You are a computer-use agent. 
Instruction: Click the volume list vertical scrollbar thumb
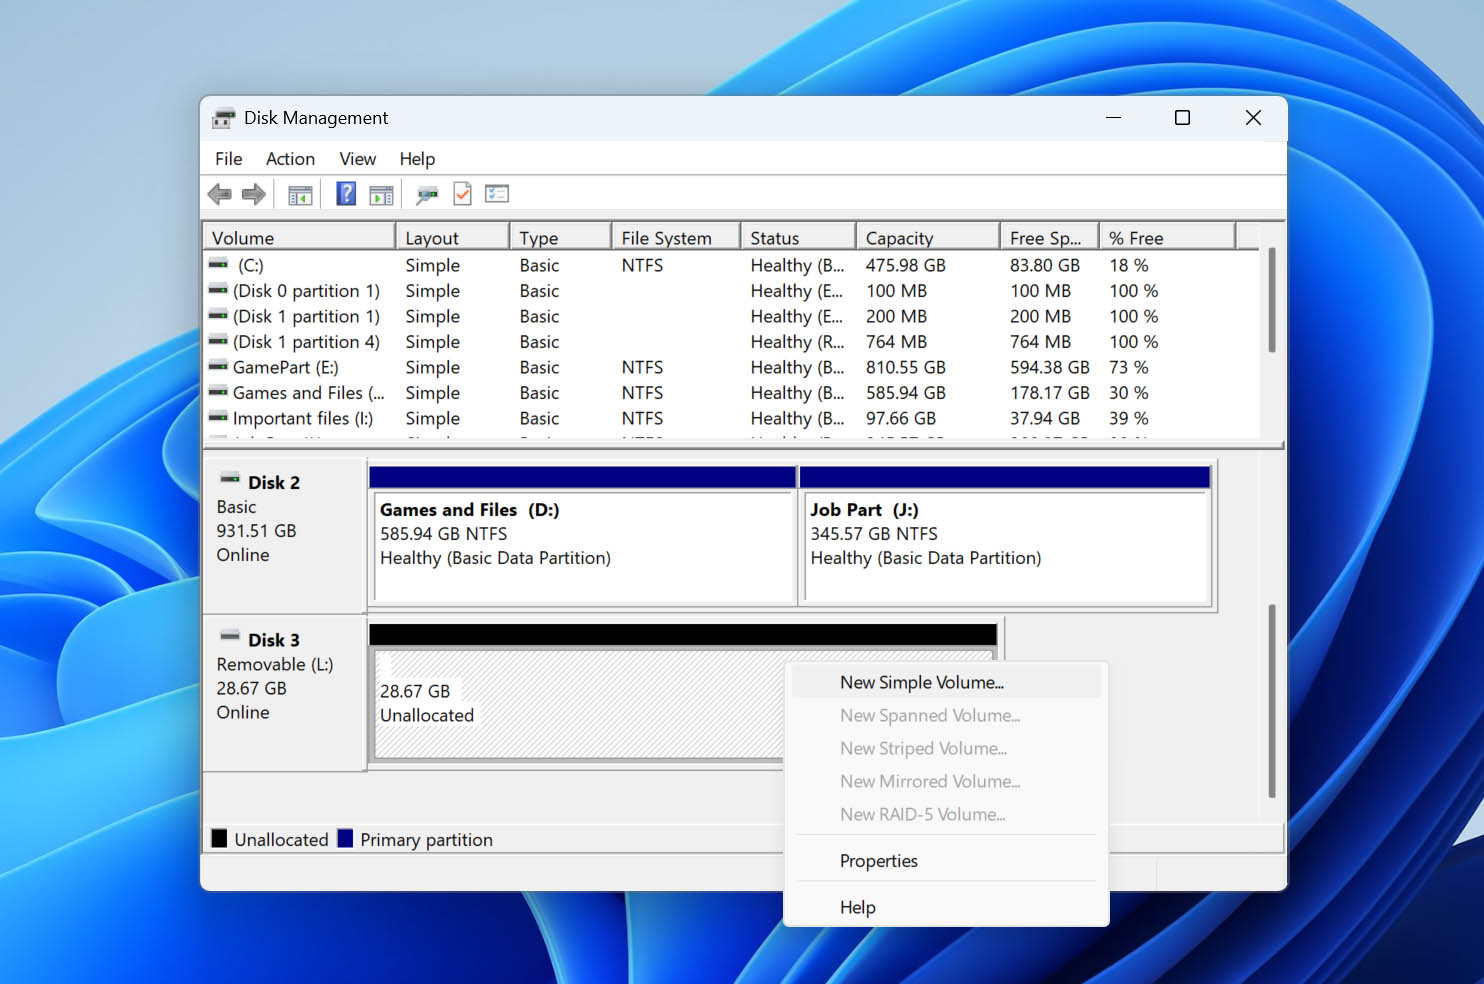click(1272, 300)
